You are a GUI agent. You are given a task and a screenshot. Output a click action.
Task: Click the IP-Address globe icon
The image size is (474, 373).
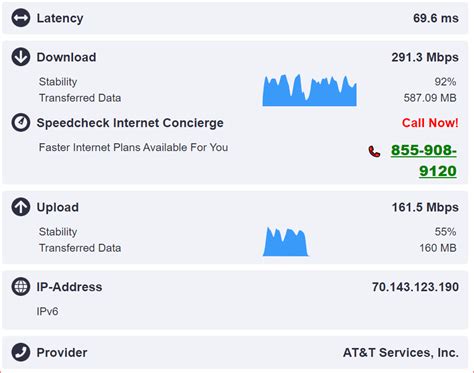tap(21, 287)
